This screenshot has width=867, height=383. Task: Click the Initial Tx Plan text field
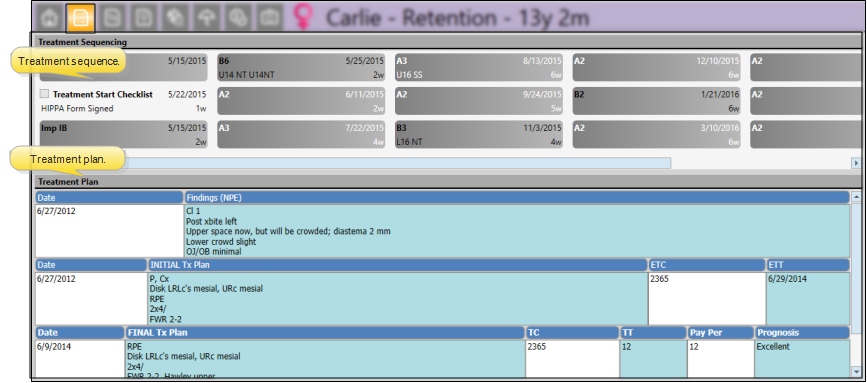(x=398, y=299)
